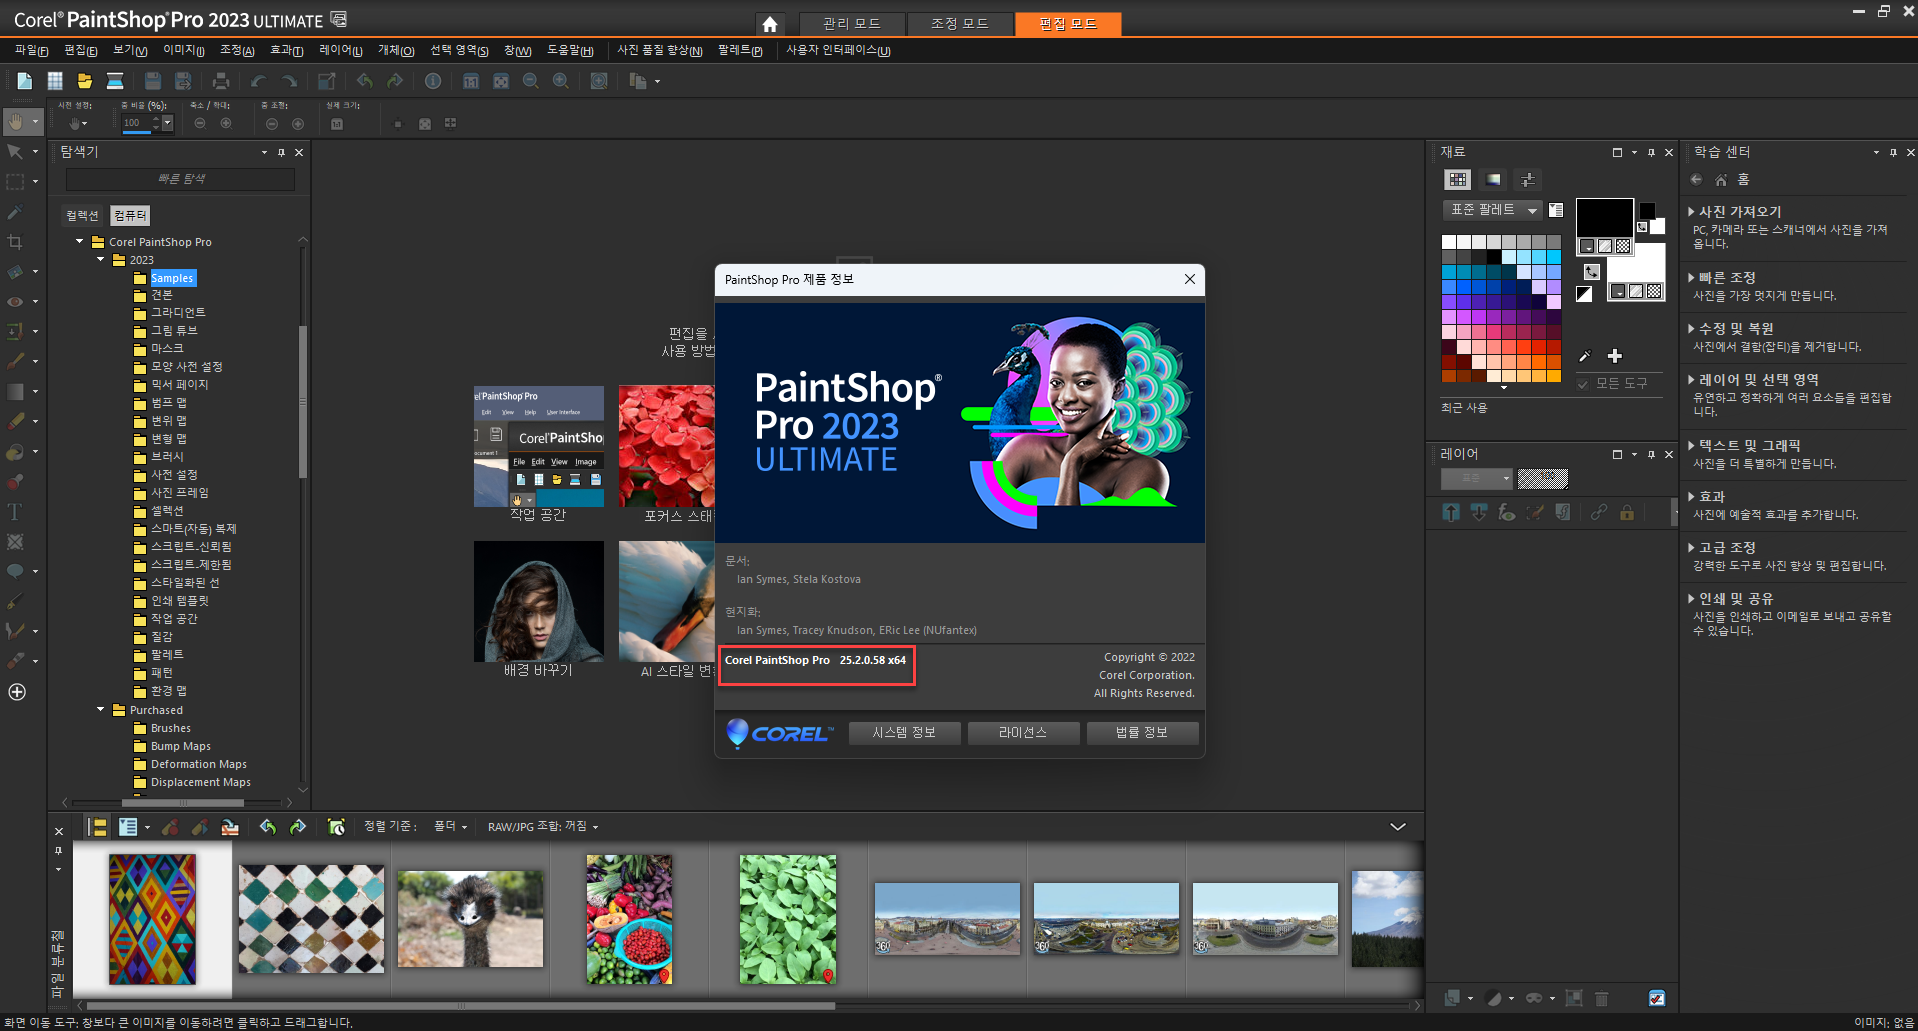The width and height of the screenshot is (1918, 1031).
Task: Toggle the 모든 도구 checkbox
Action: [x=1583, y=384]
